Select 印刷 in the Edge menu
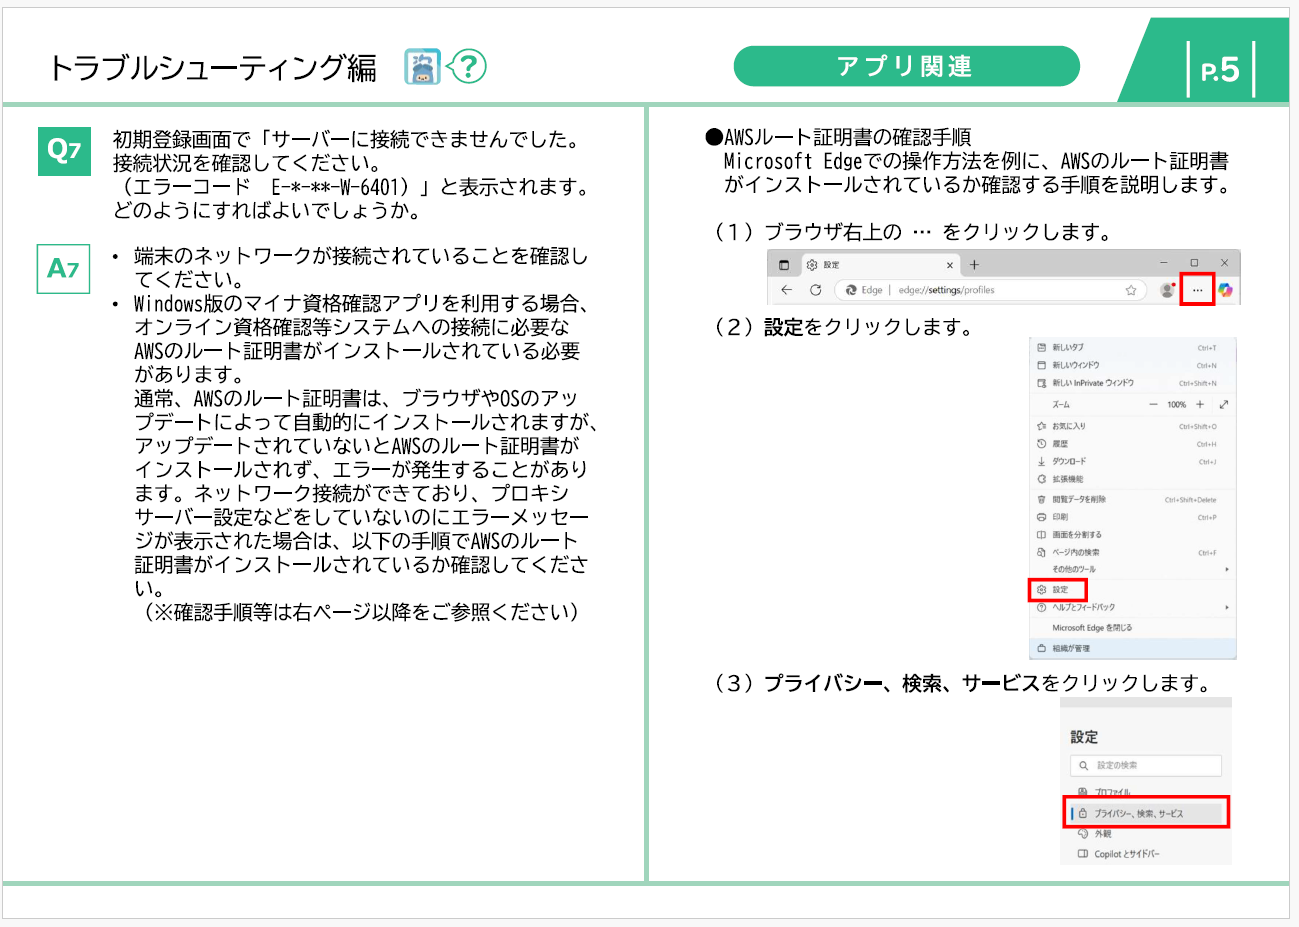This screenshot has width=1299, height=927. 1133,517
